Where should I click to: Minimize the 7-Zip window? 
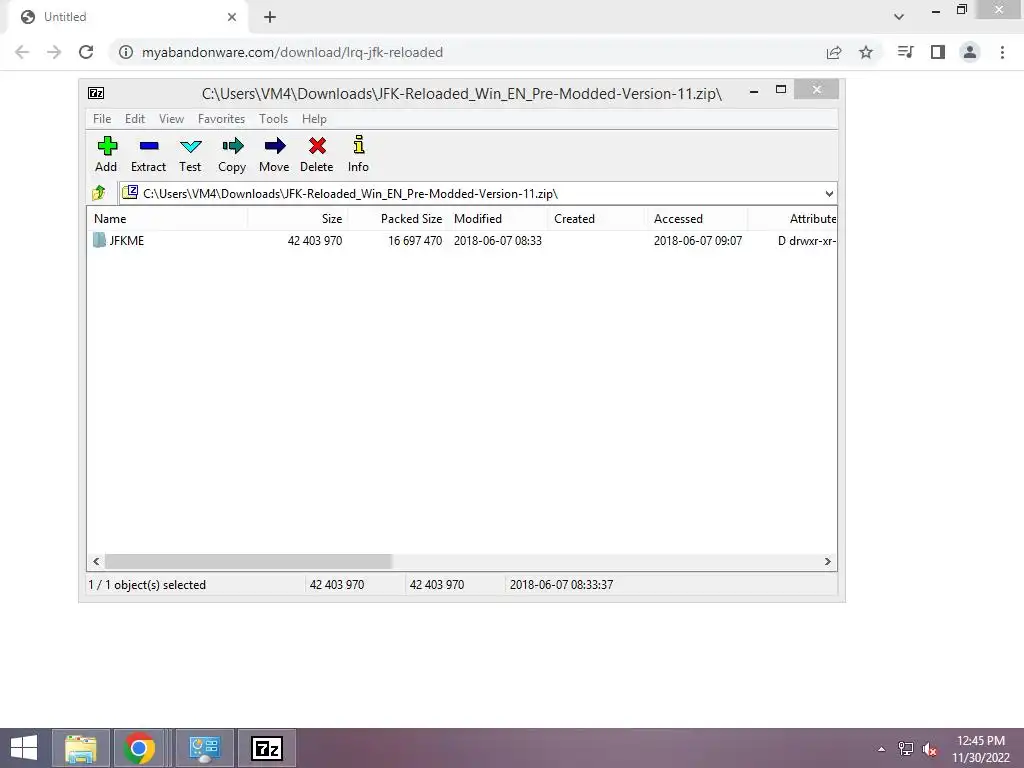click(x=754, y=91)
